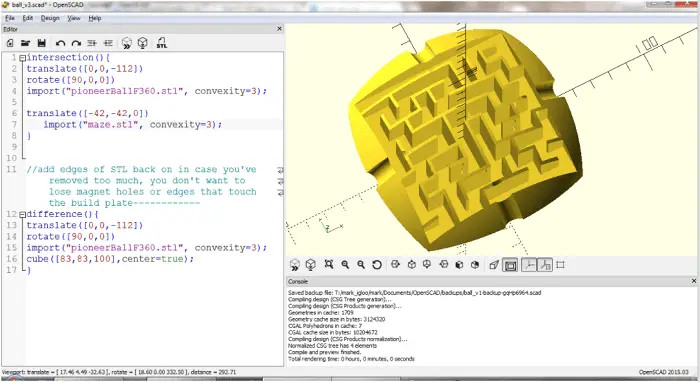Save the file with the floppy icon
Image resolution: width=700 pixels, height=382 pixels.
point(42,43)
